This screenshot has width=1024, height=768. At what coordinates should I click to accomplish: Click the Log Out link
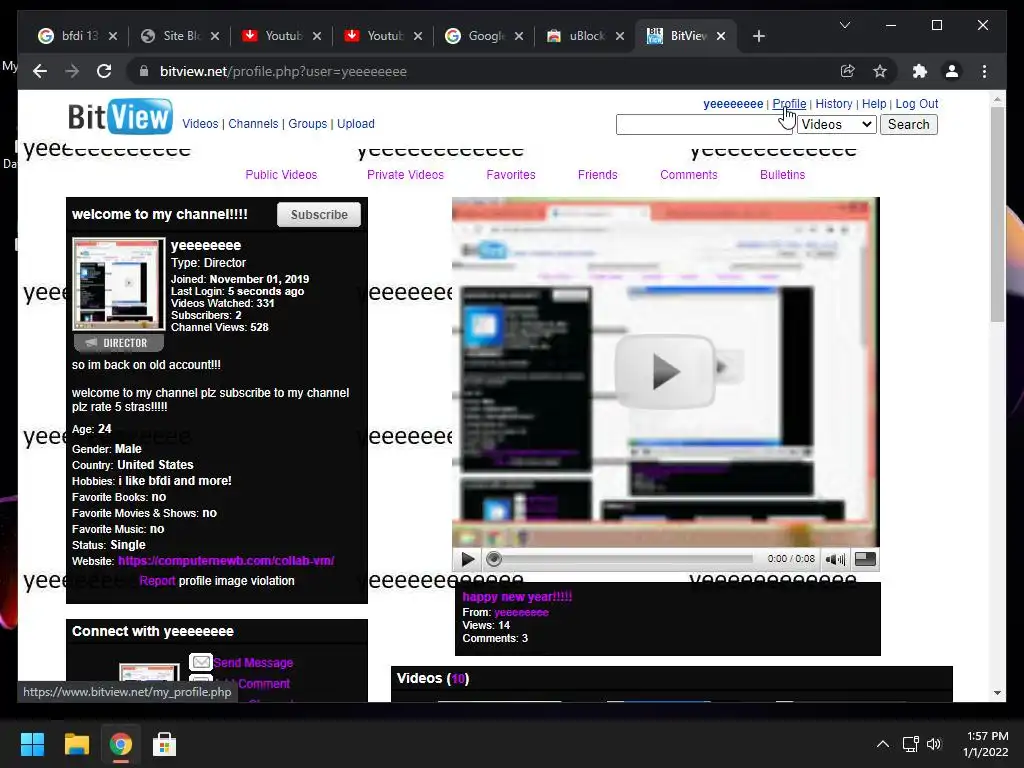pyautogui.click(x=916, y=104)
